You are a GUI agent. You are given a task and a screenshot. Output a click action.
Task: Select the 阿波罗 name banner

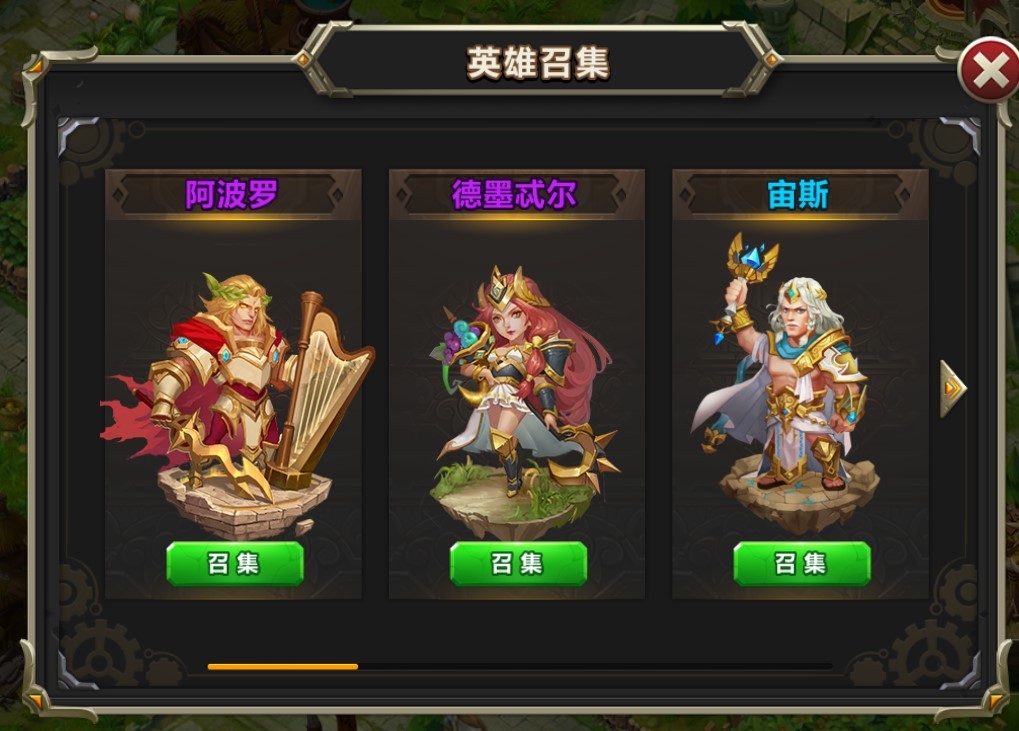click(233, 194)
